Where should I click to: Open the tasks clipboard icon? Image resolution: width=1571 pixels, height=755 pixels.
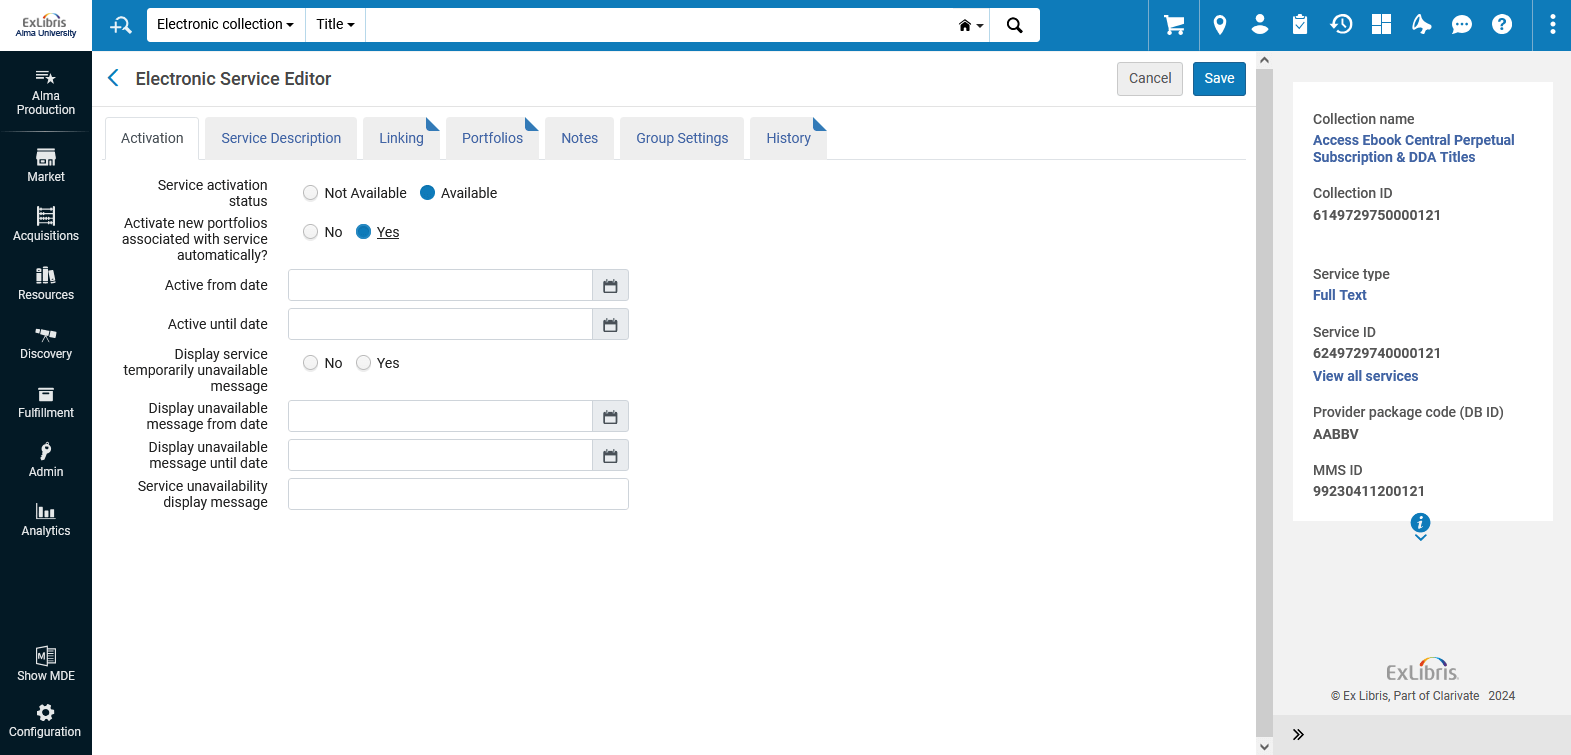tap(1300, 25)
